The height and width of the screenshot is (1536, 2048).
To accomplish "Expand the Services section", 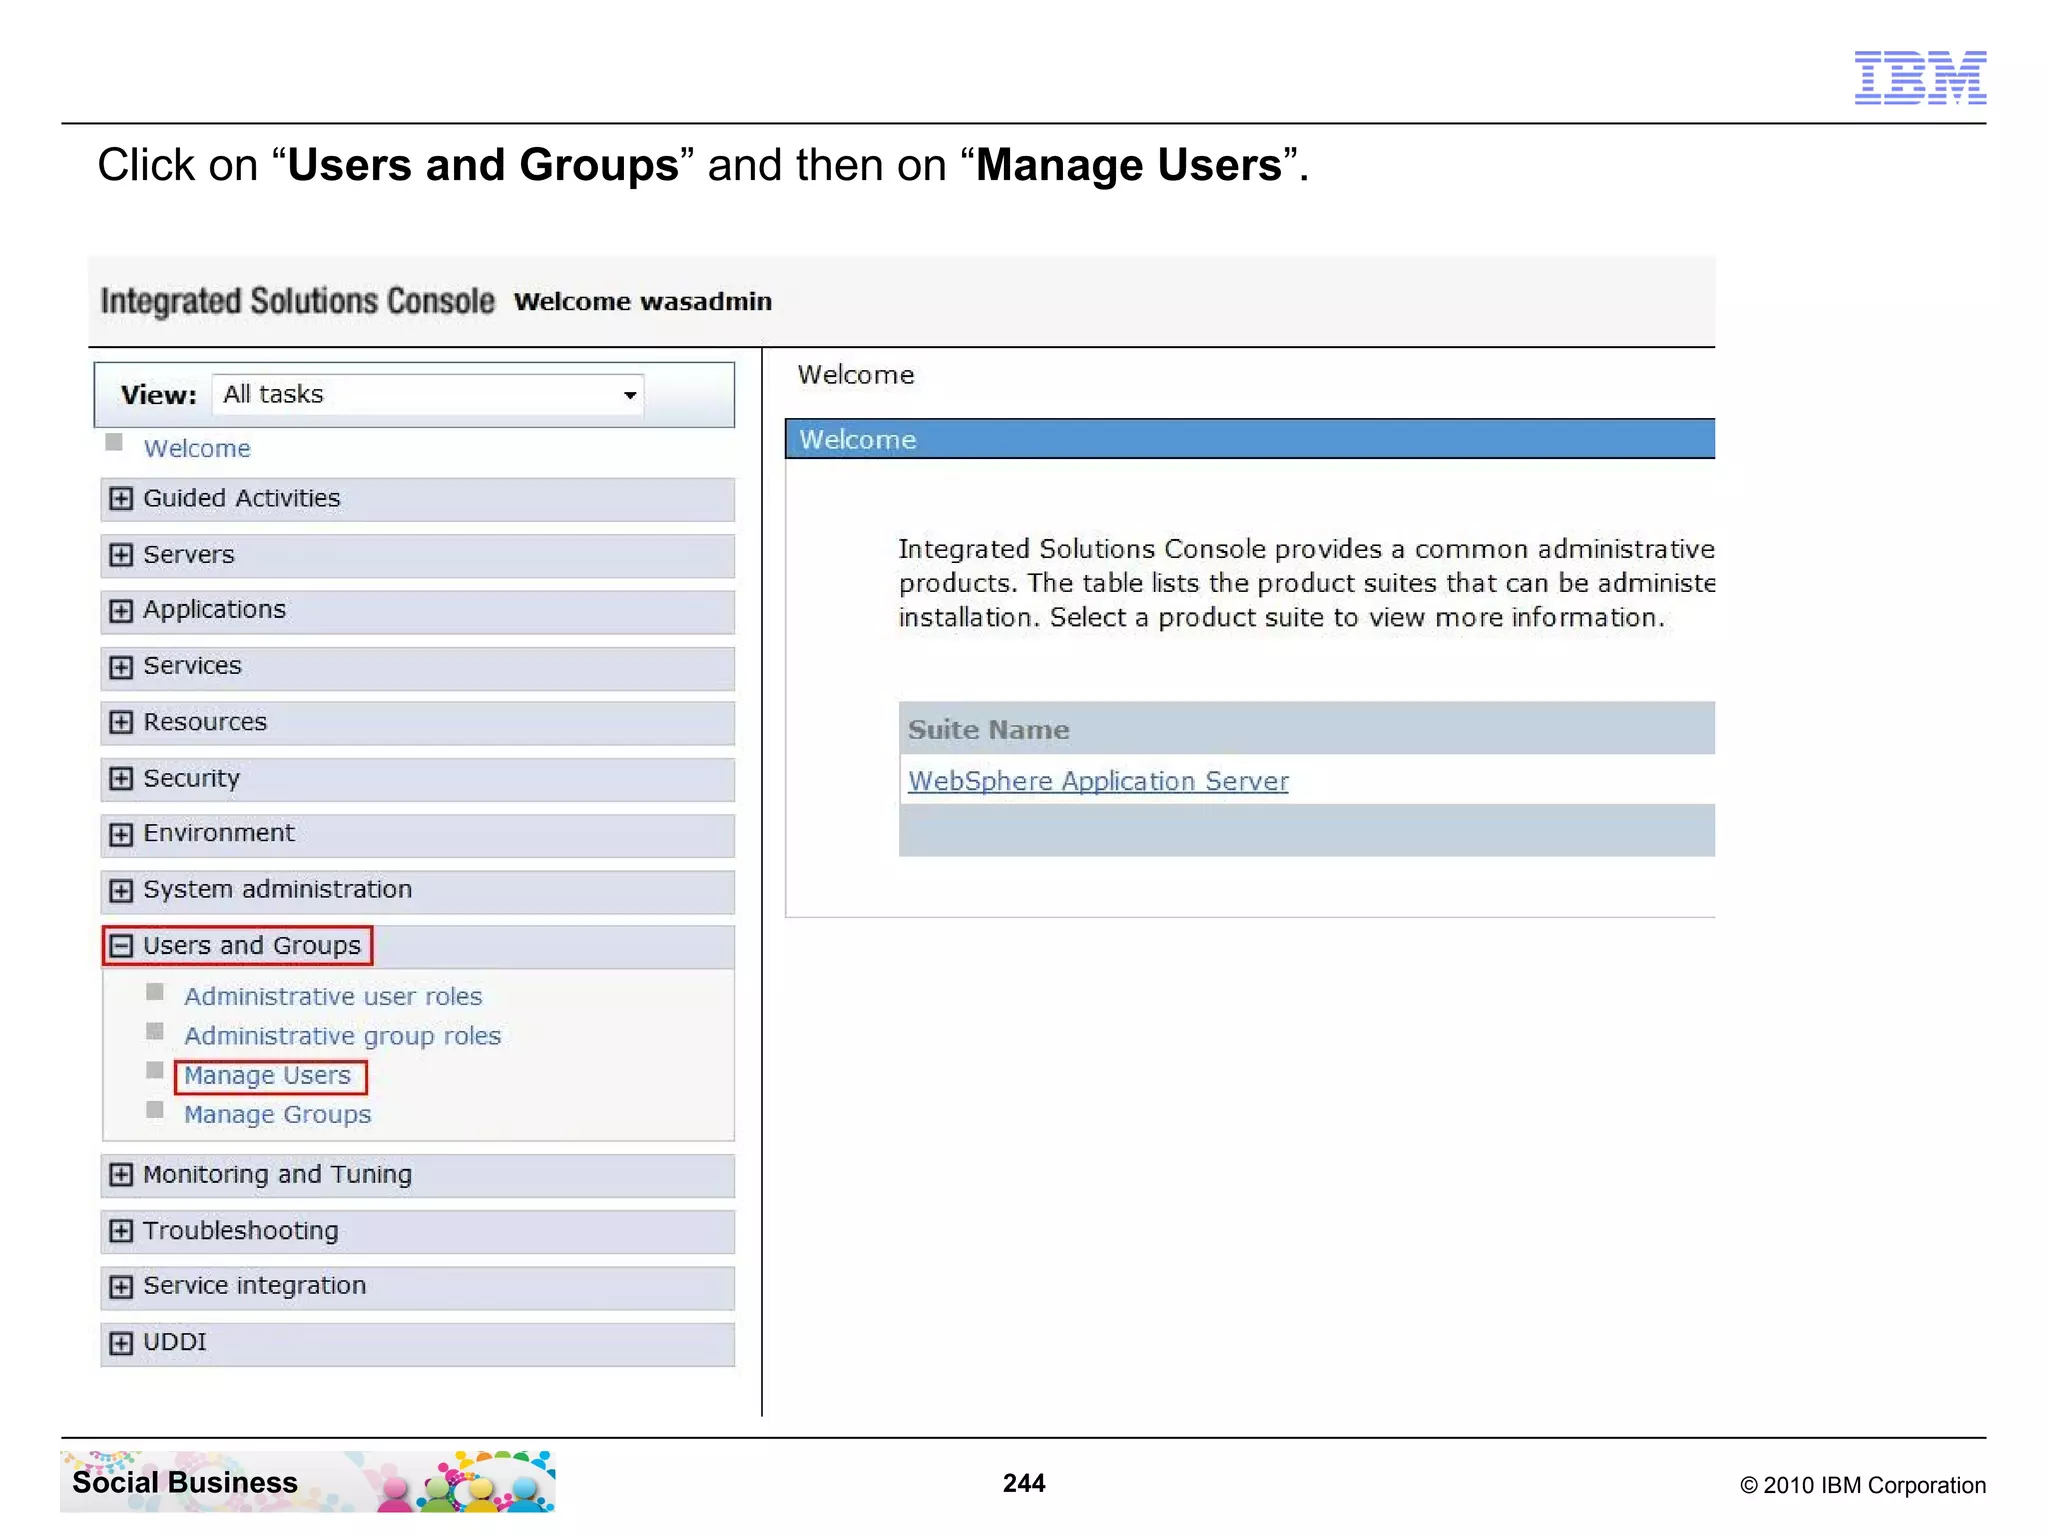I will [x=121, y=666].
